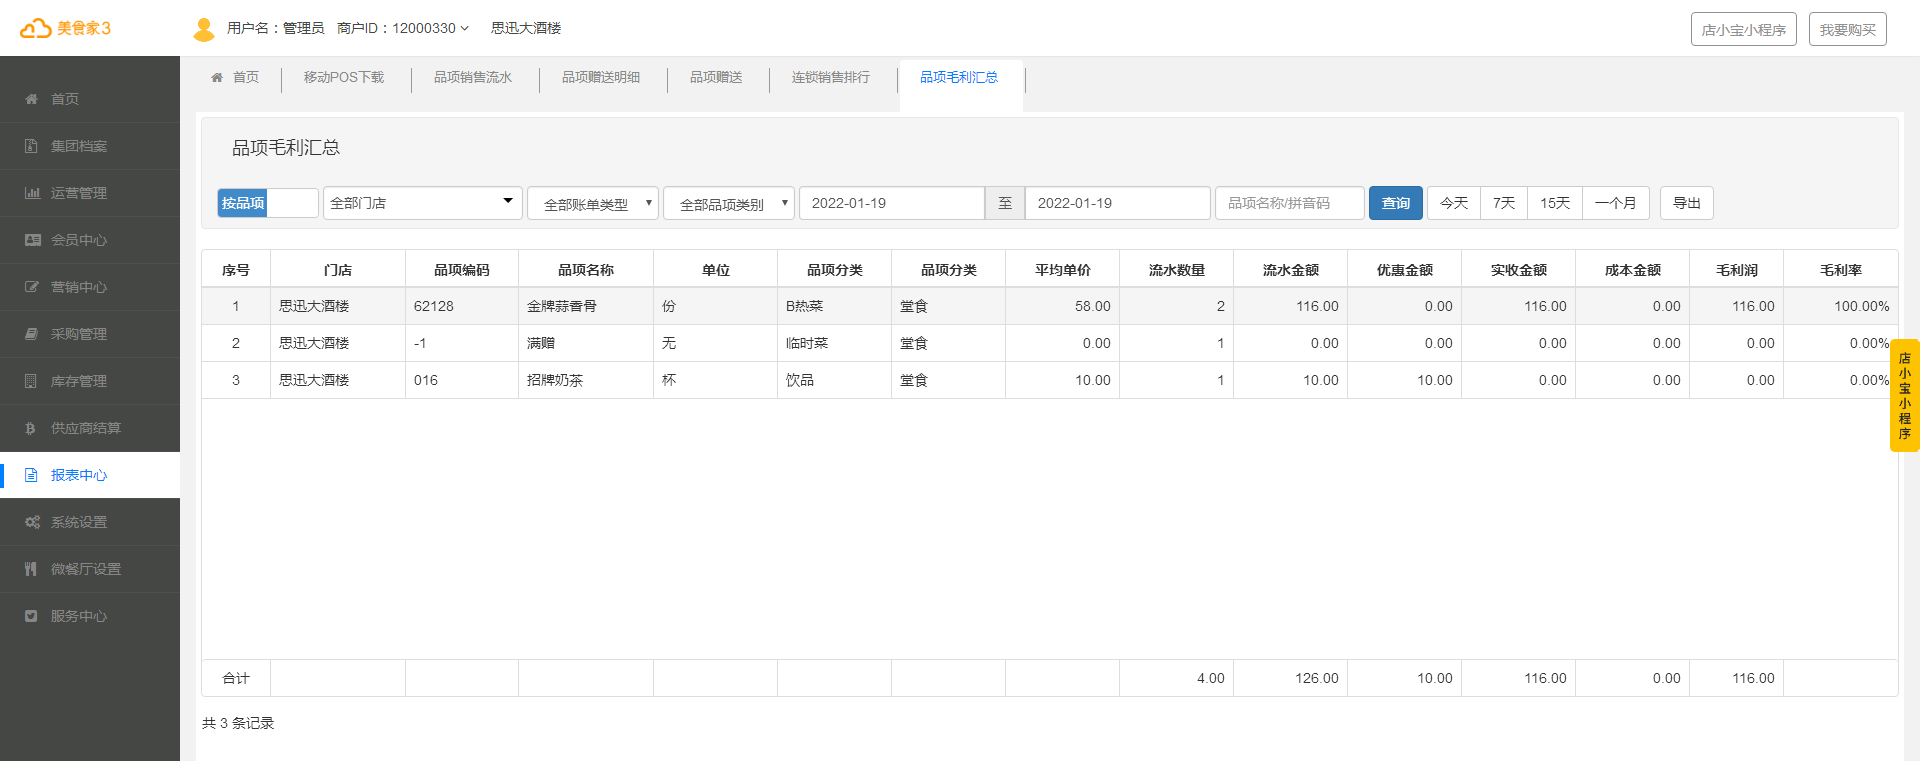Click the total 126.00 cell in 合计 row
Viewport: 1920px width, 761px height.
(1291, 678)
